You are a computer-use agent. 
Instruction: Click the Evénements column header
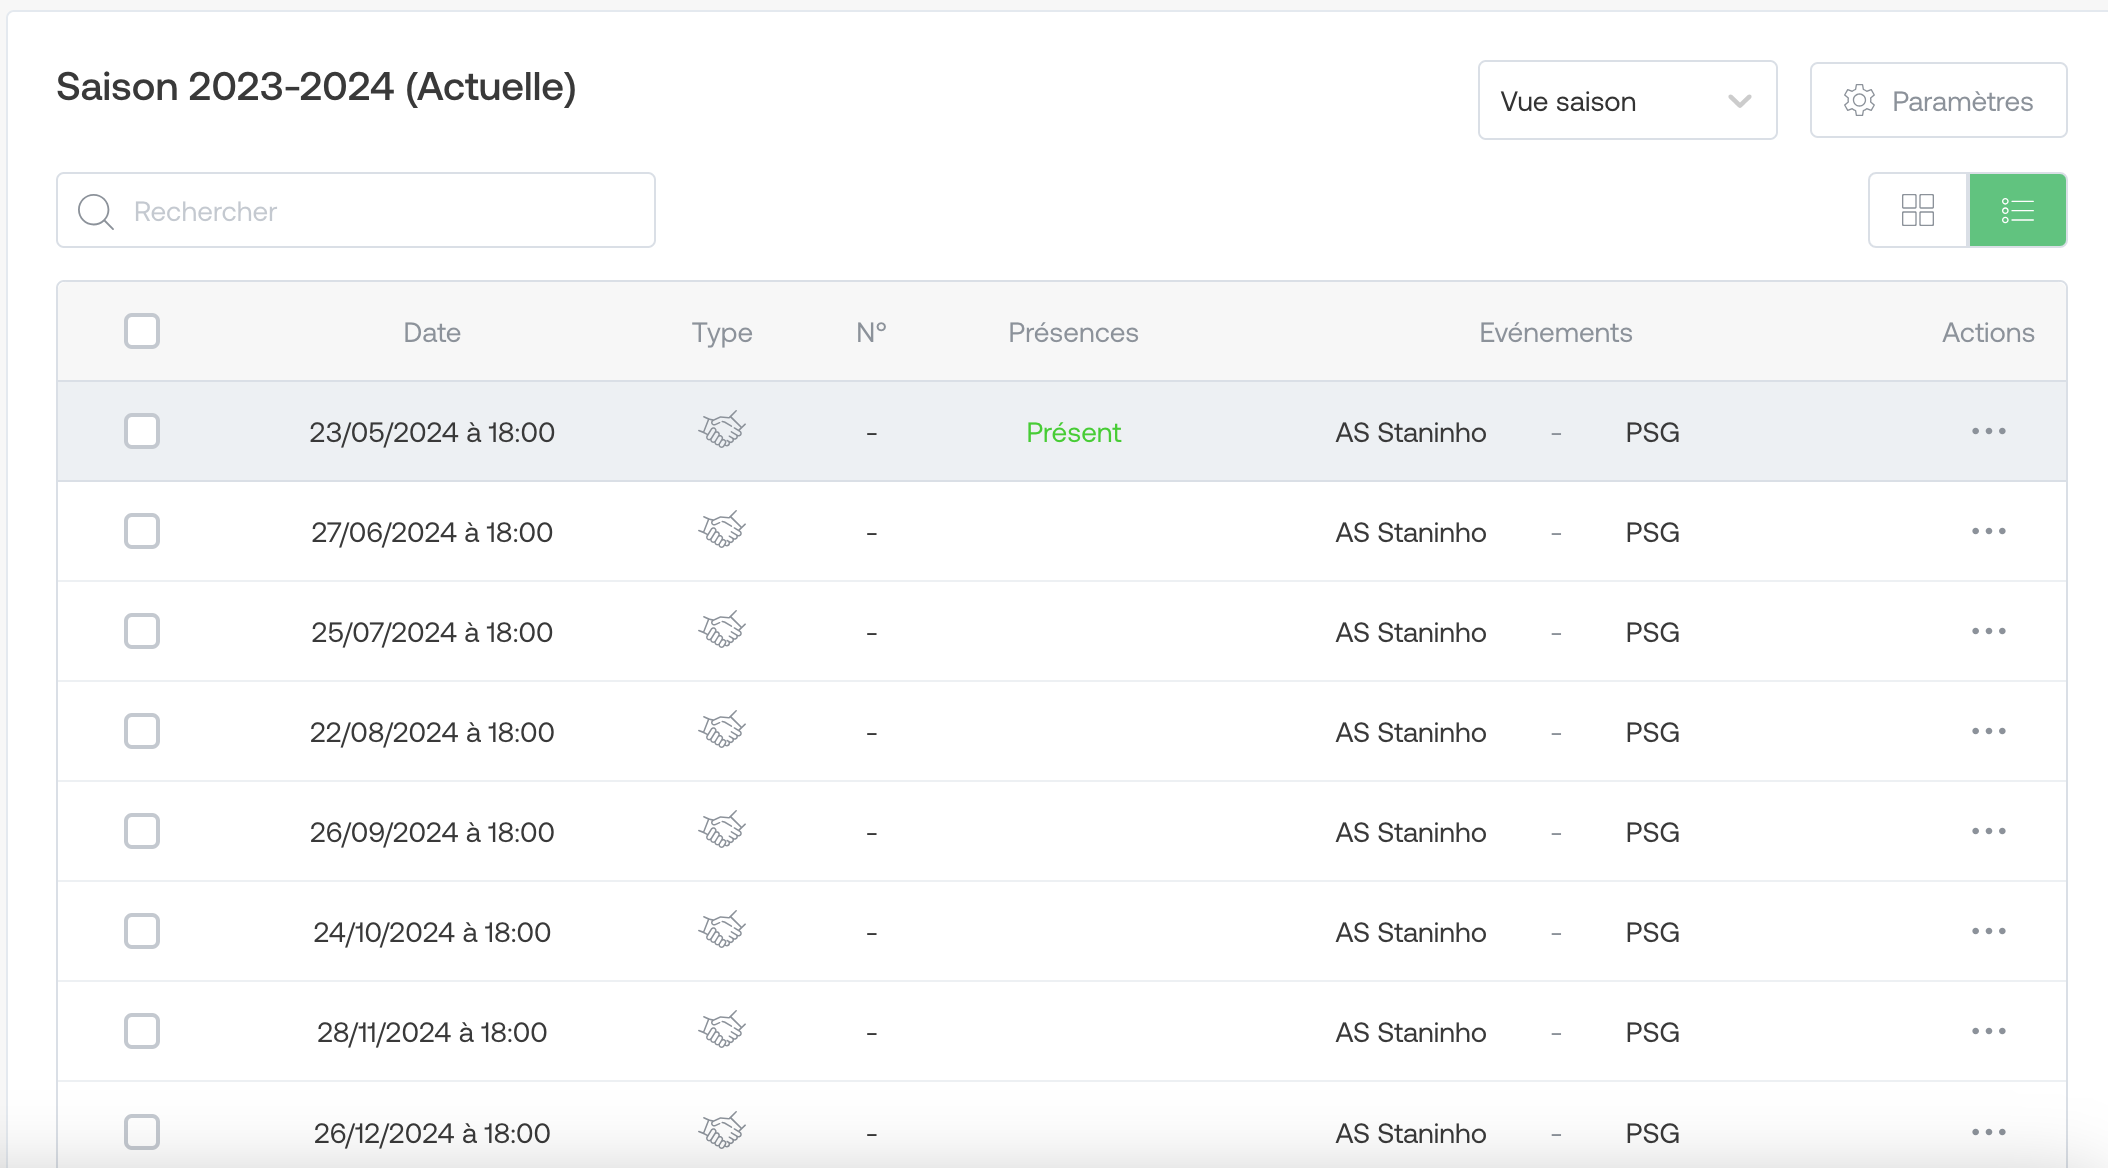tap(1556, 332)
